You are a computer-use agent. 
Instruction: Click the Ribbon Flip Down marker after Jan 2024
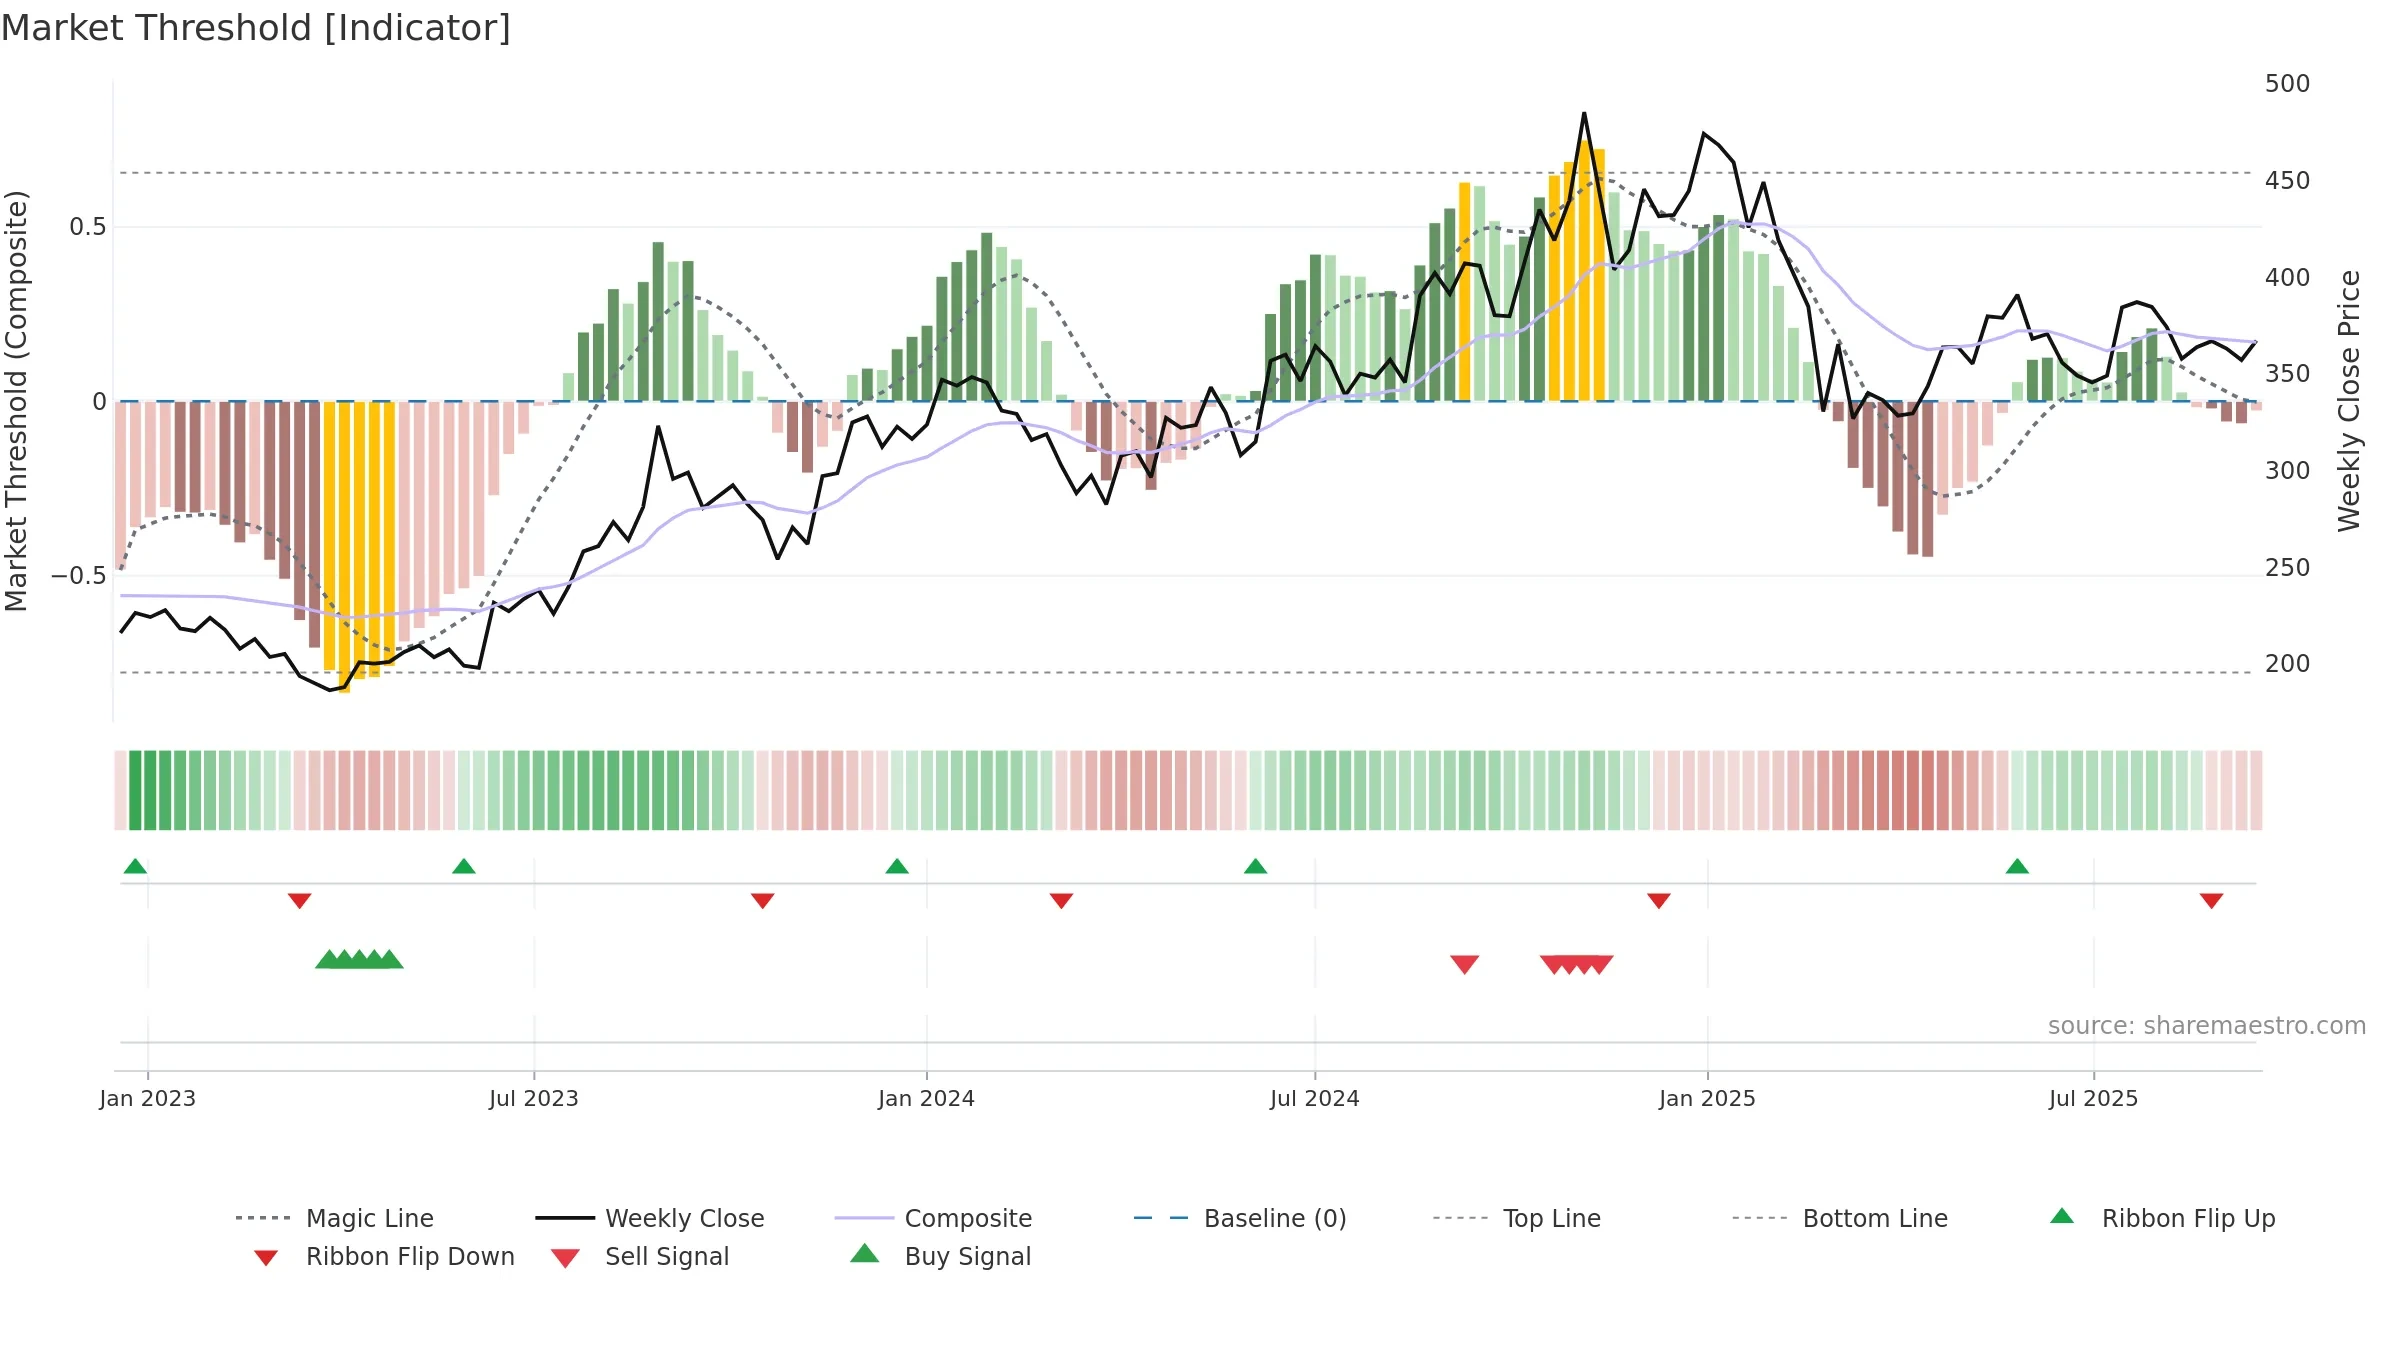point(1062,901)
